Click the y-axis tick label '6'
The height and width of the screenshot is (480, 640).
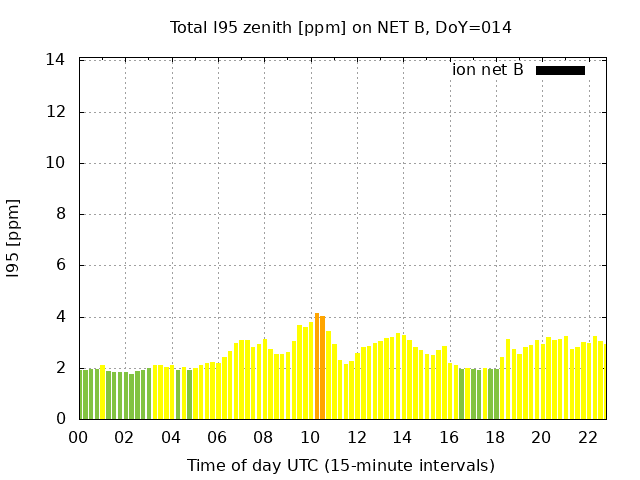pos(61,266)
